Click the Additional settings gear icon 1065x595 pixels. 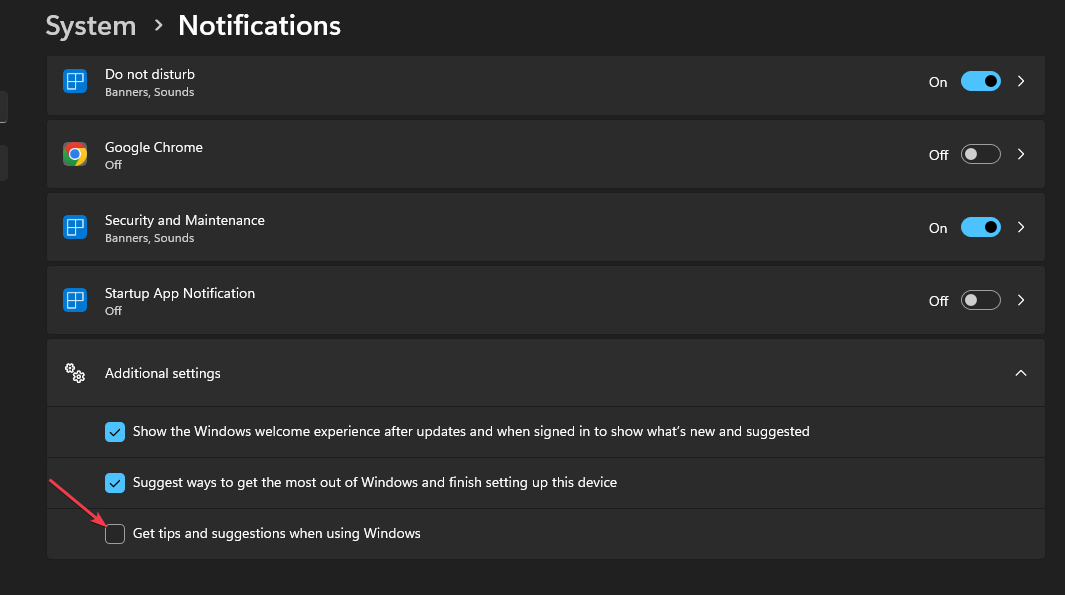75,373
